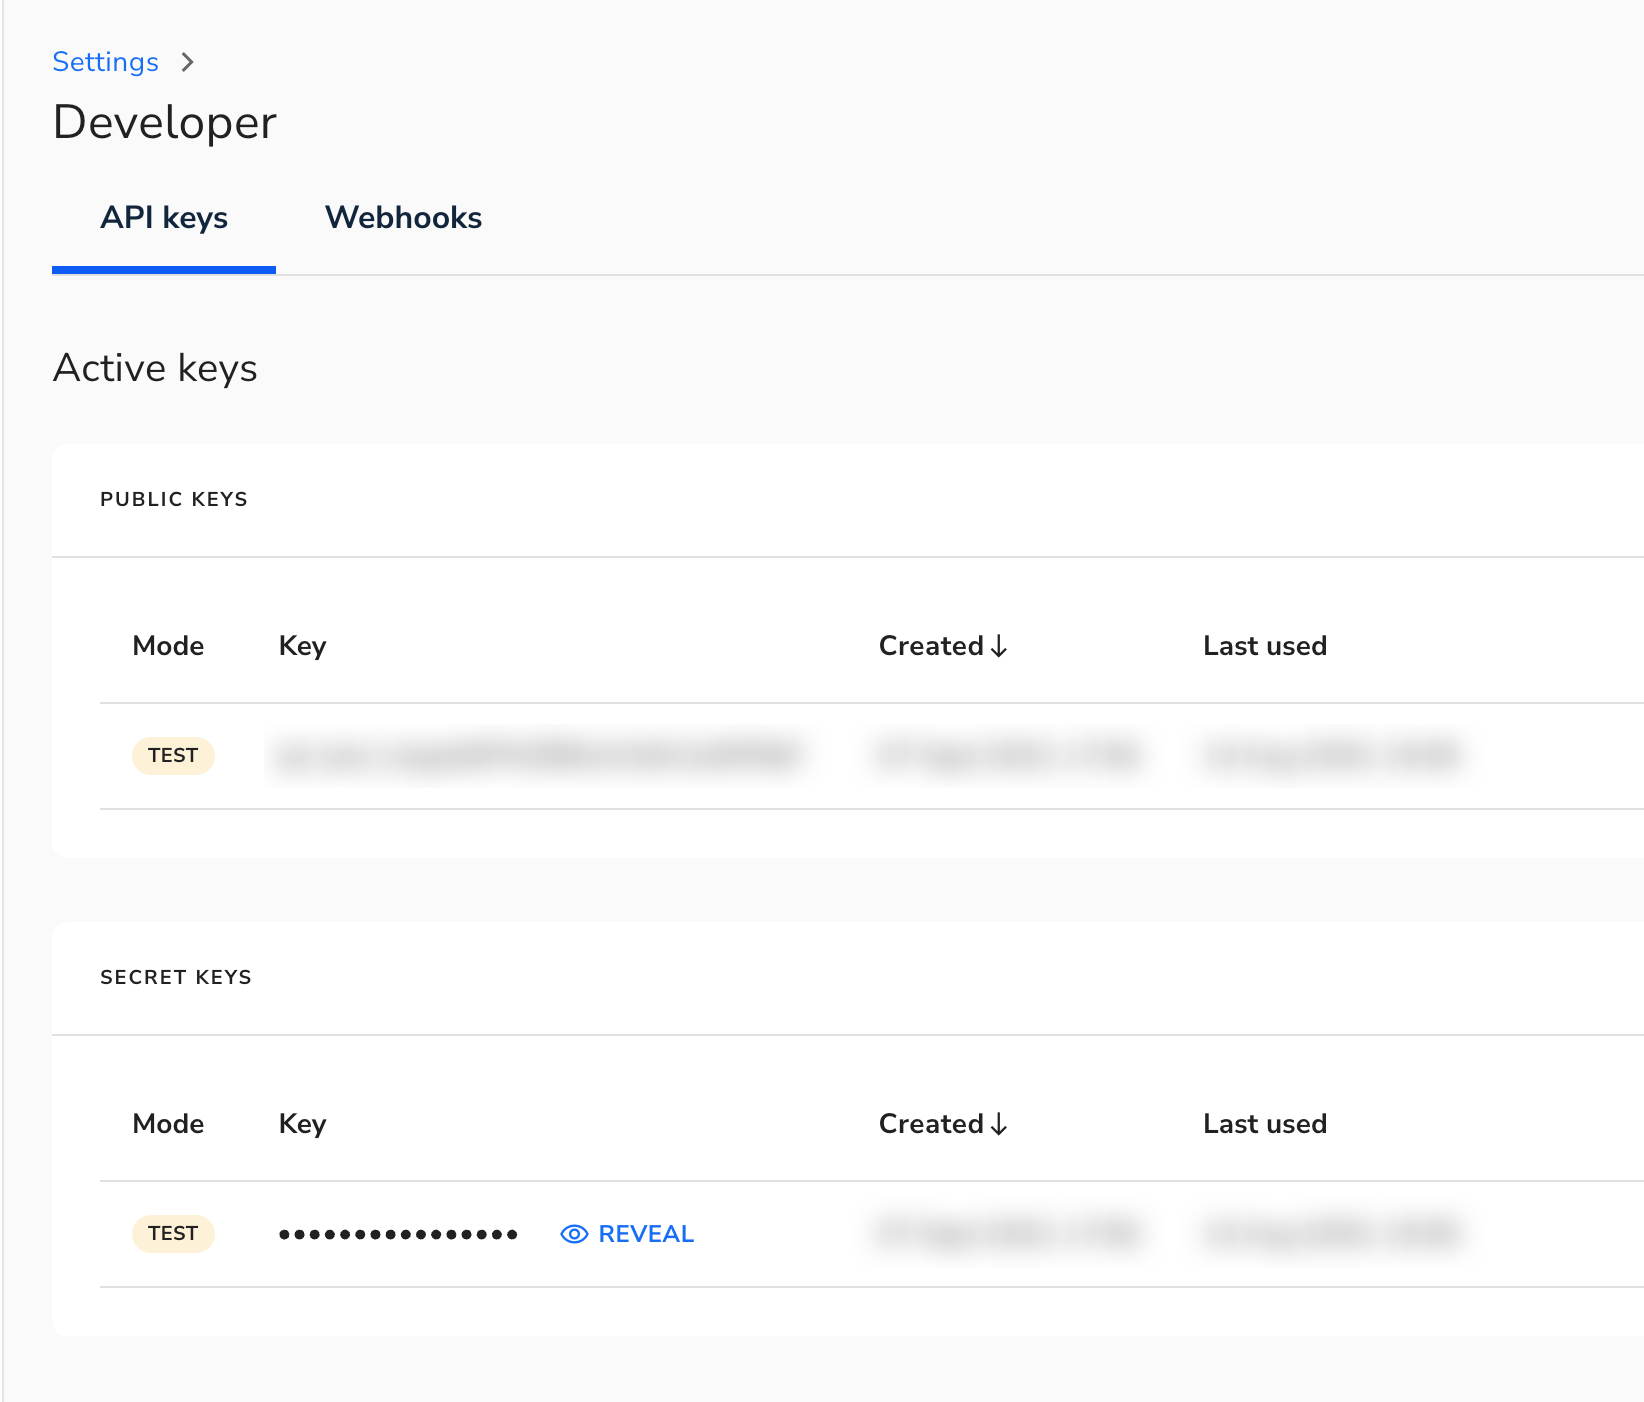Click the blurred Created date of the public key
The image size is (1644, 1402).
pos(1008,755)
